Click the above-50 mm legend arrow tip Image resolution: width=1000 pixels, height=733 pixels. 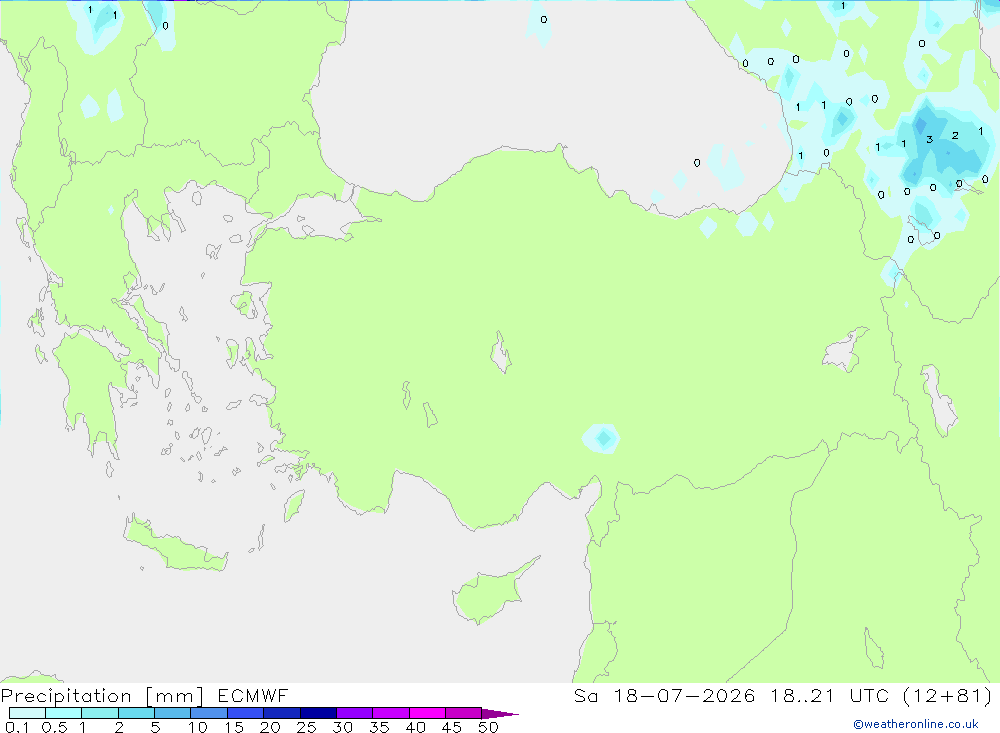tap(500, 713)
